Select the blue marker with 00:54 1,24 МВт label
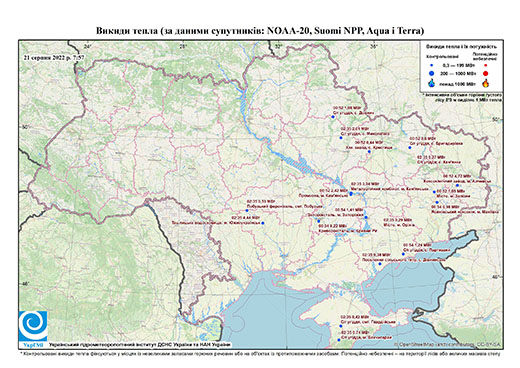 pos(403,254)
